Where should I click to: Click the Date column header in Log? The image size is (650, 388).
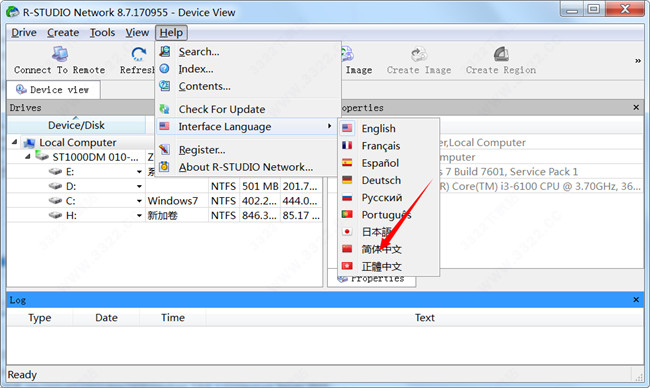(x=106, y=318)
